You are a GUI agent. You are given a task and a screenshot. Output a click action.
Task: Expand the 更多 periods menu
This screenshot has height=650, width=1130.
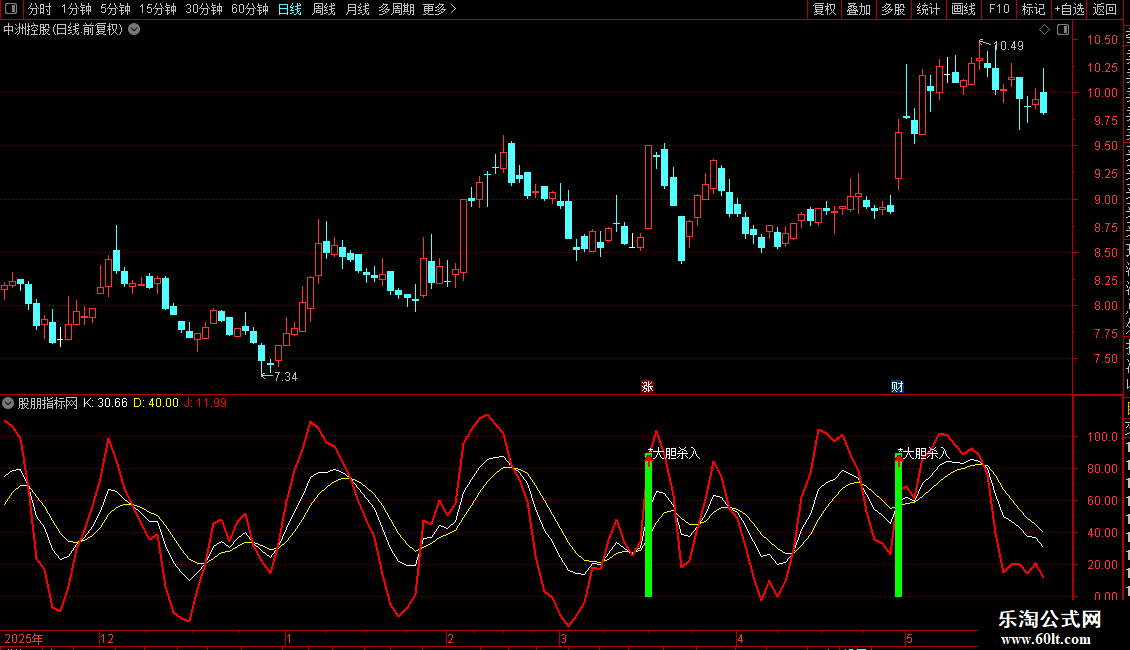(439, 9)
